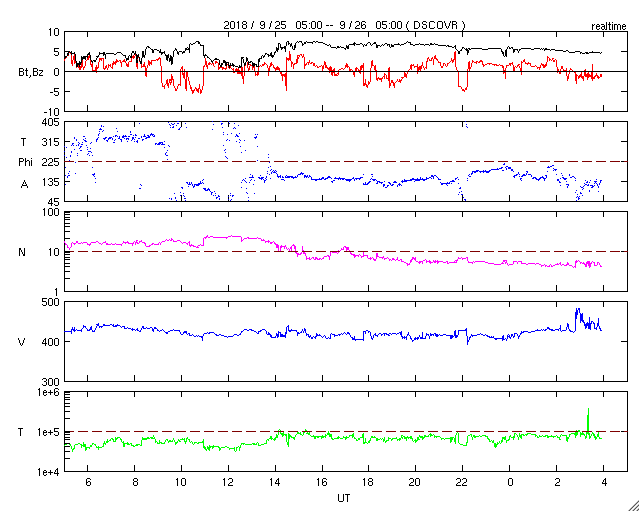Select the "V" velocity panel label
Screen dimensions: 640x512
(22, 342)
